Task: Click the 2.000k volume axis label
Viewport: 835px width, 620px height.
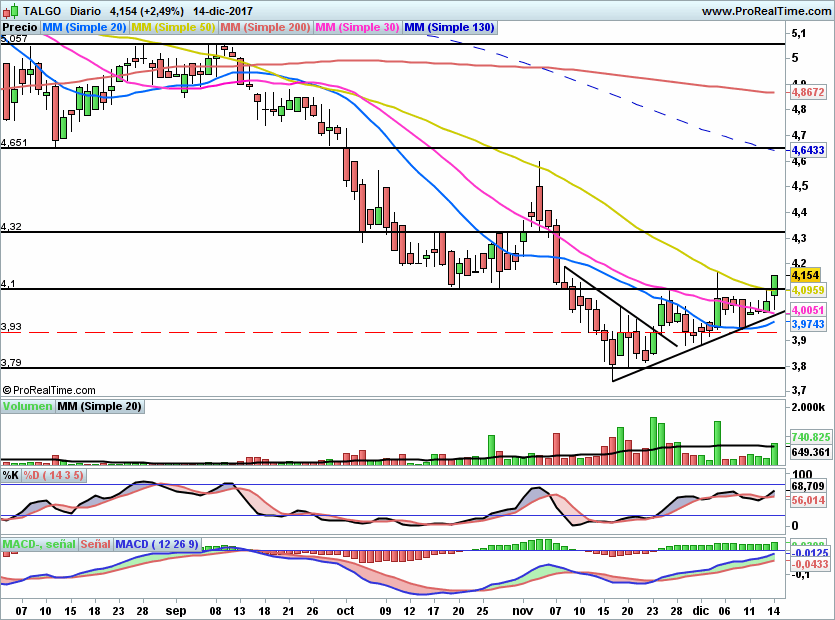Action: click(808, 407)
